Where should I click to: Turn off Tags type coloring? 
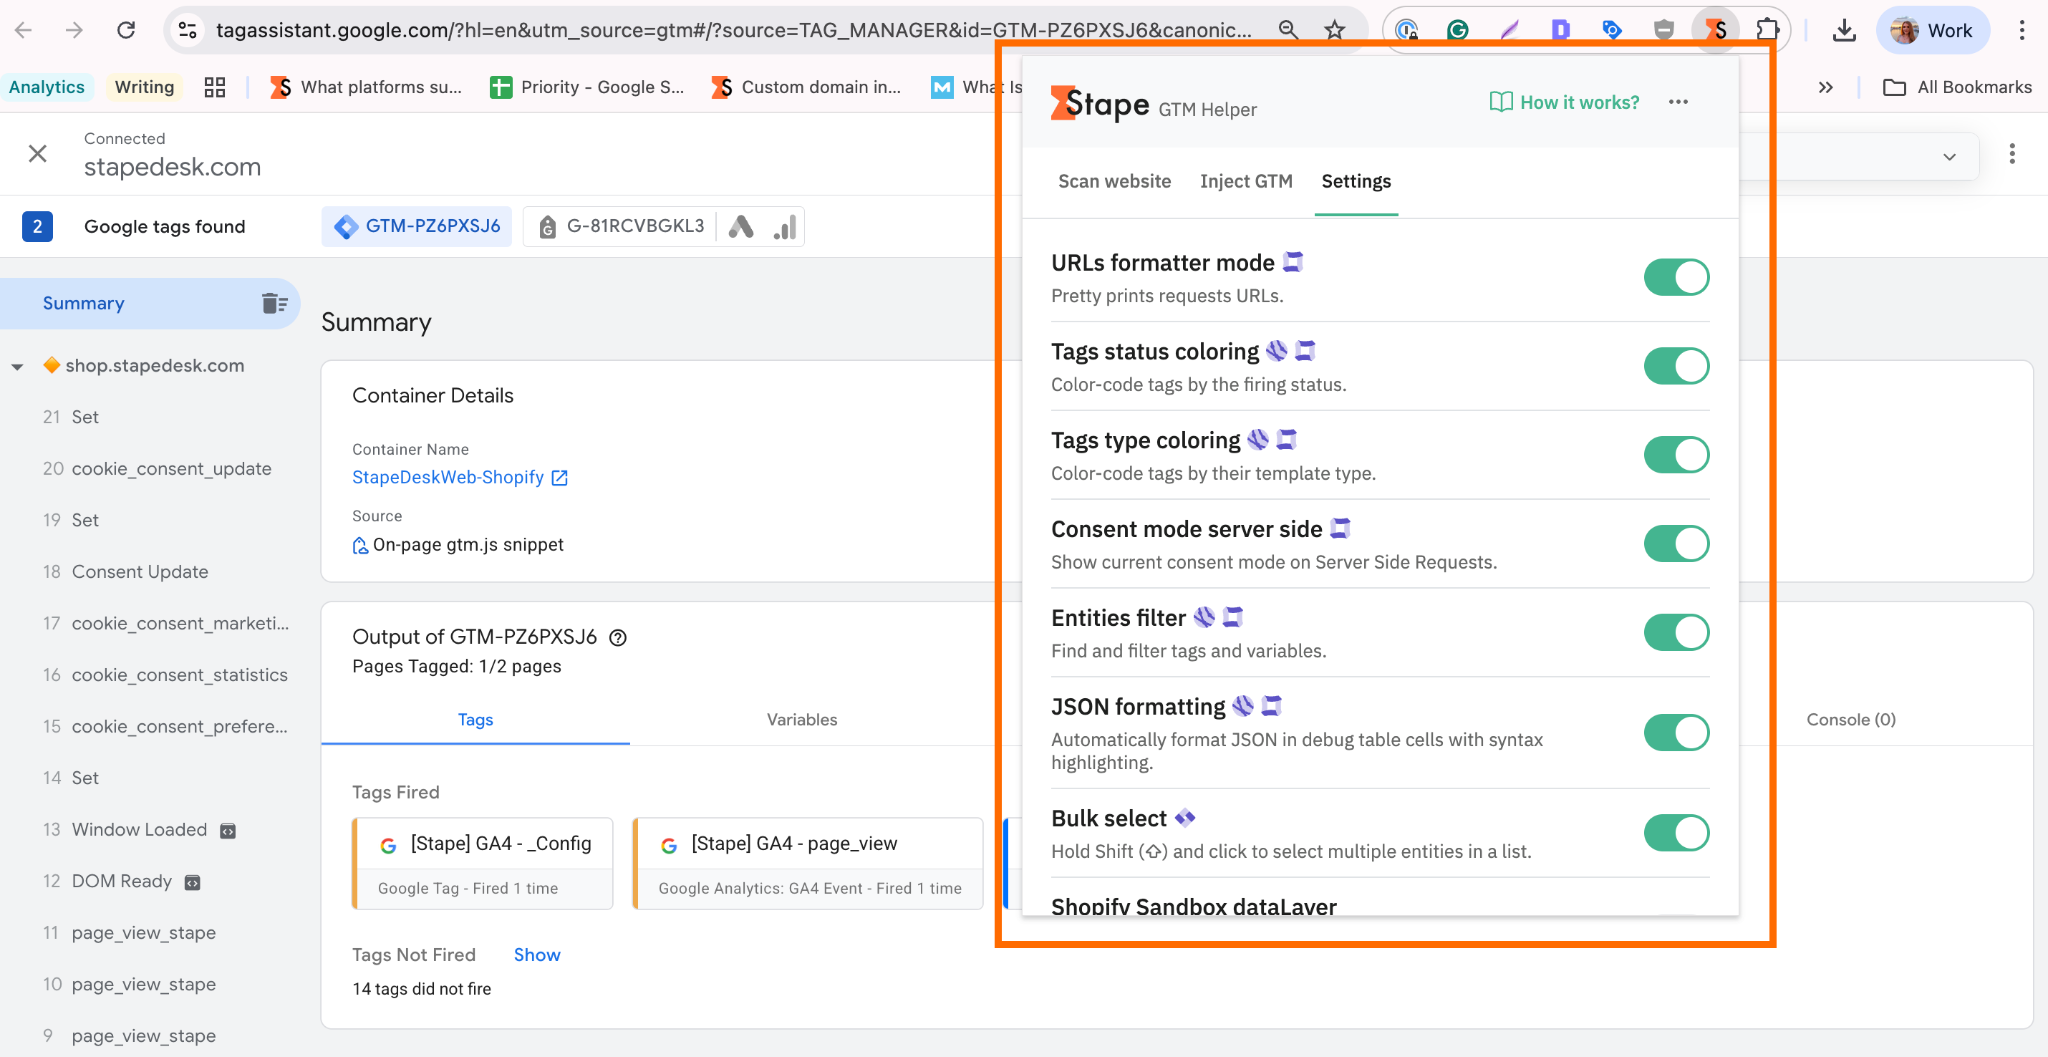pyautogui.click(x=1677, y=455)
